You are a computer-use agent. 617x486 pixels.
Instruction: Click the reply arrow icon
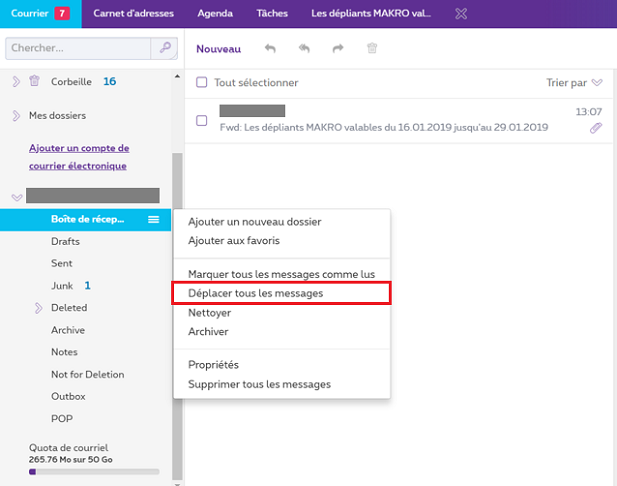click(x=270, y=48)
